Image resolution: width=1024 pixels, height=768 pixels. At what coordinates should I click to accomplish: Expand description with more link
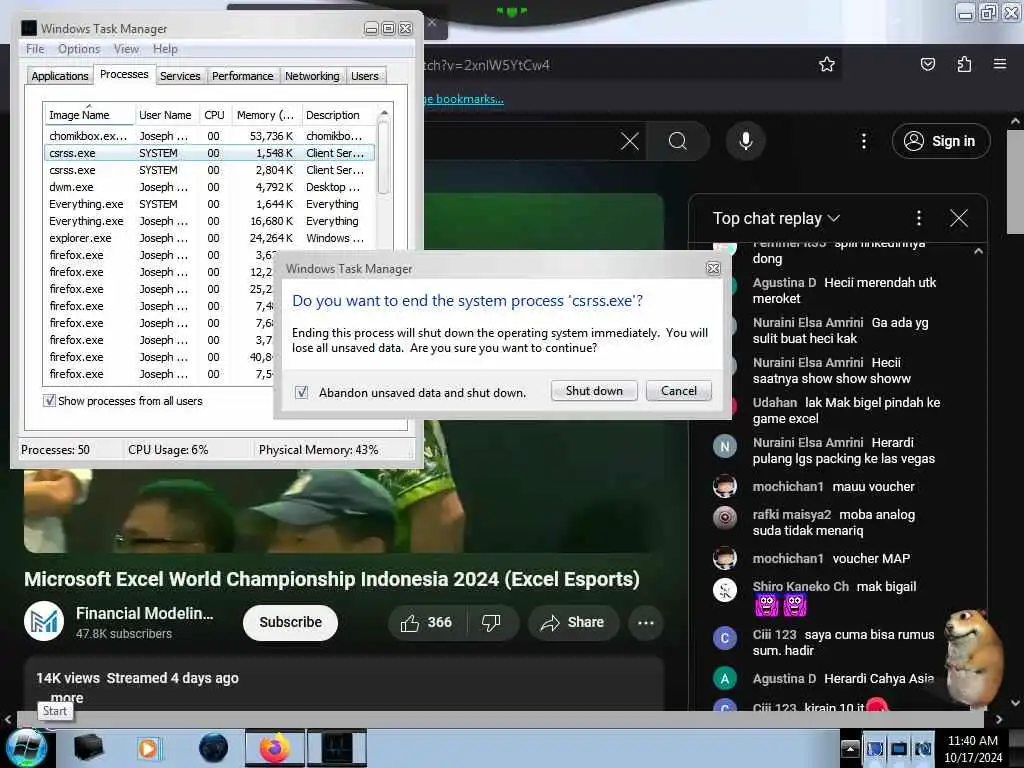click(x=67, y=697)
